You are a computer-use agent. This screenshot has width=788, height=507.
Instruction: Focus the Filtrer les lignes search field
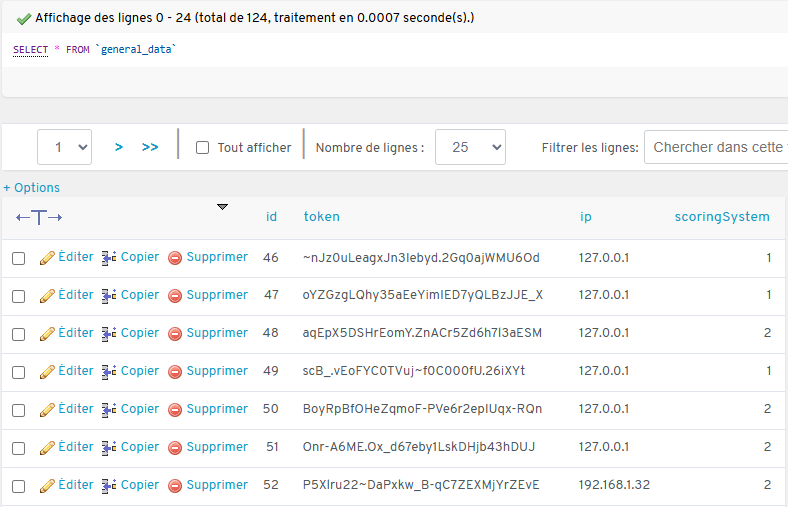coord(716,147)
